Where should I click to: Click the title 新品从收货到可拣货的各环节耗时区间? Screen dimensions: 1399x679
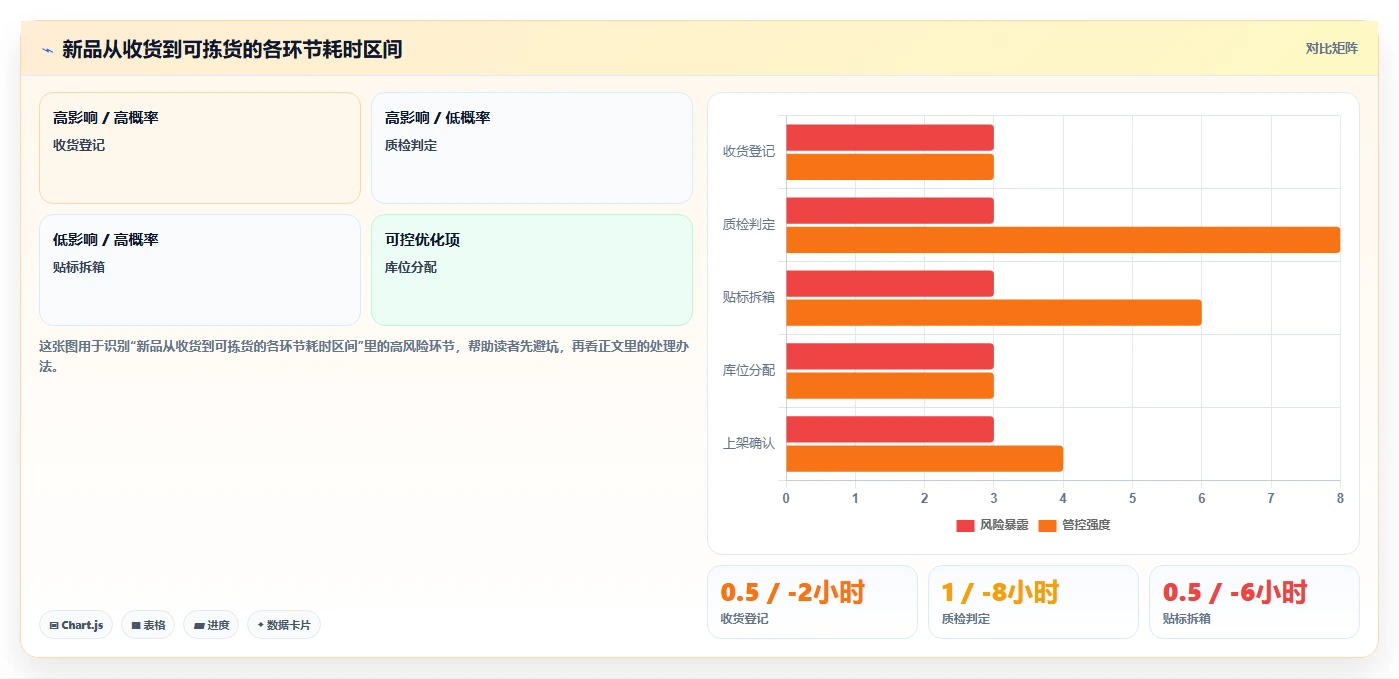click(x=232, y=49)
